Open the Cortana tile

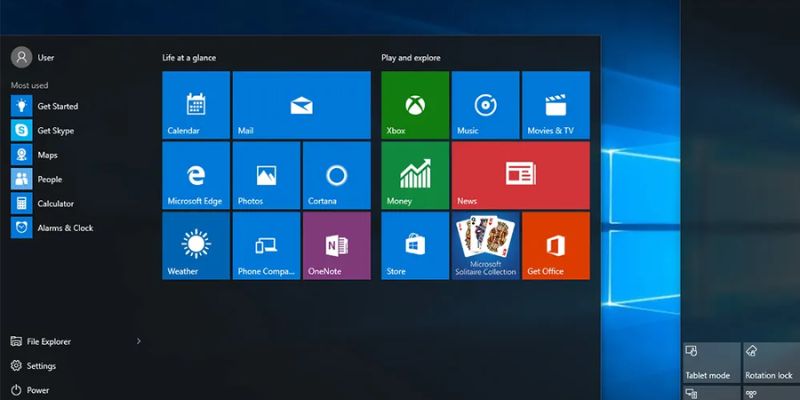(336, 175)
